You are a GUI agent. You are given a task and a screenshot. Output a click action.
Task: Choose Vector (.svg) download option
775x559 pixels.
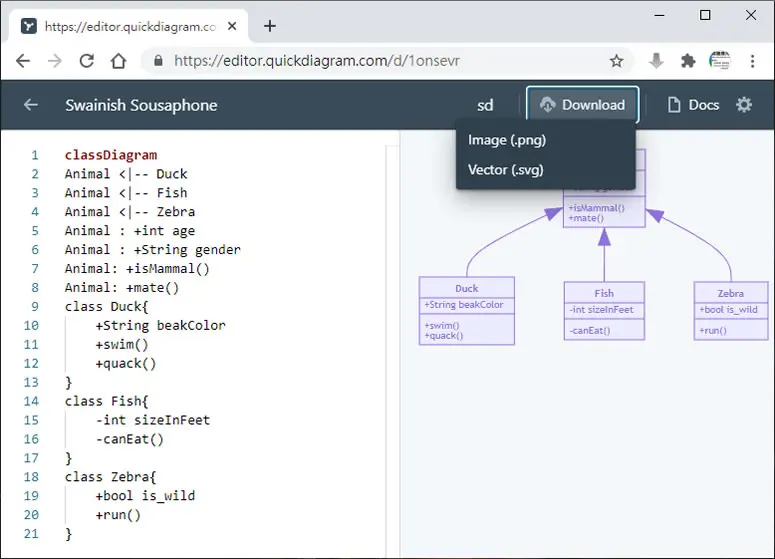pyautogui.click(x=506, y=170)
